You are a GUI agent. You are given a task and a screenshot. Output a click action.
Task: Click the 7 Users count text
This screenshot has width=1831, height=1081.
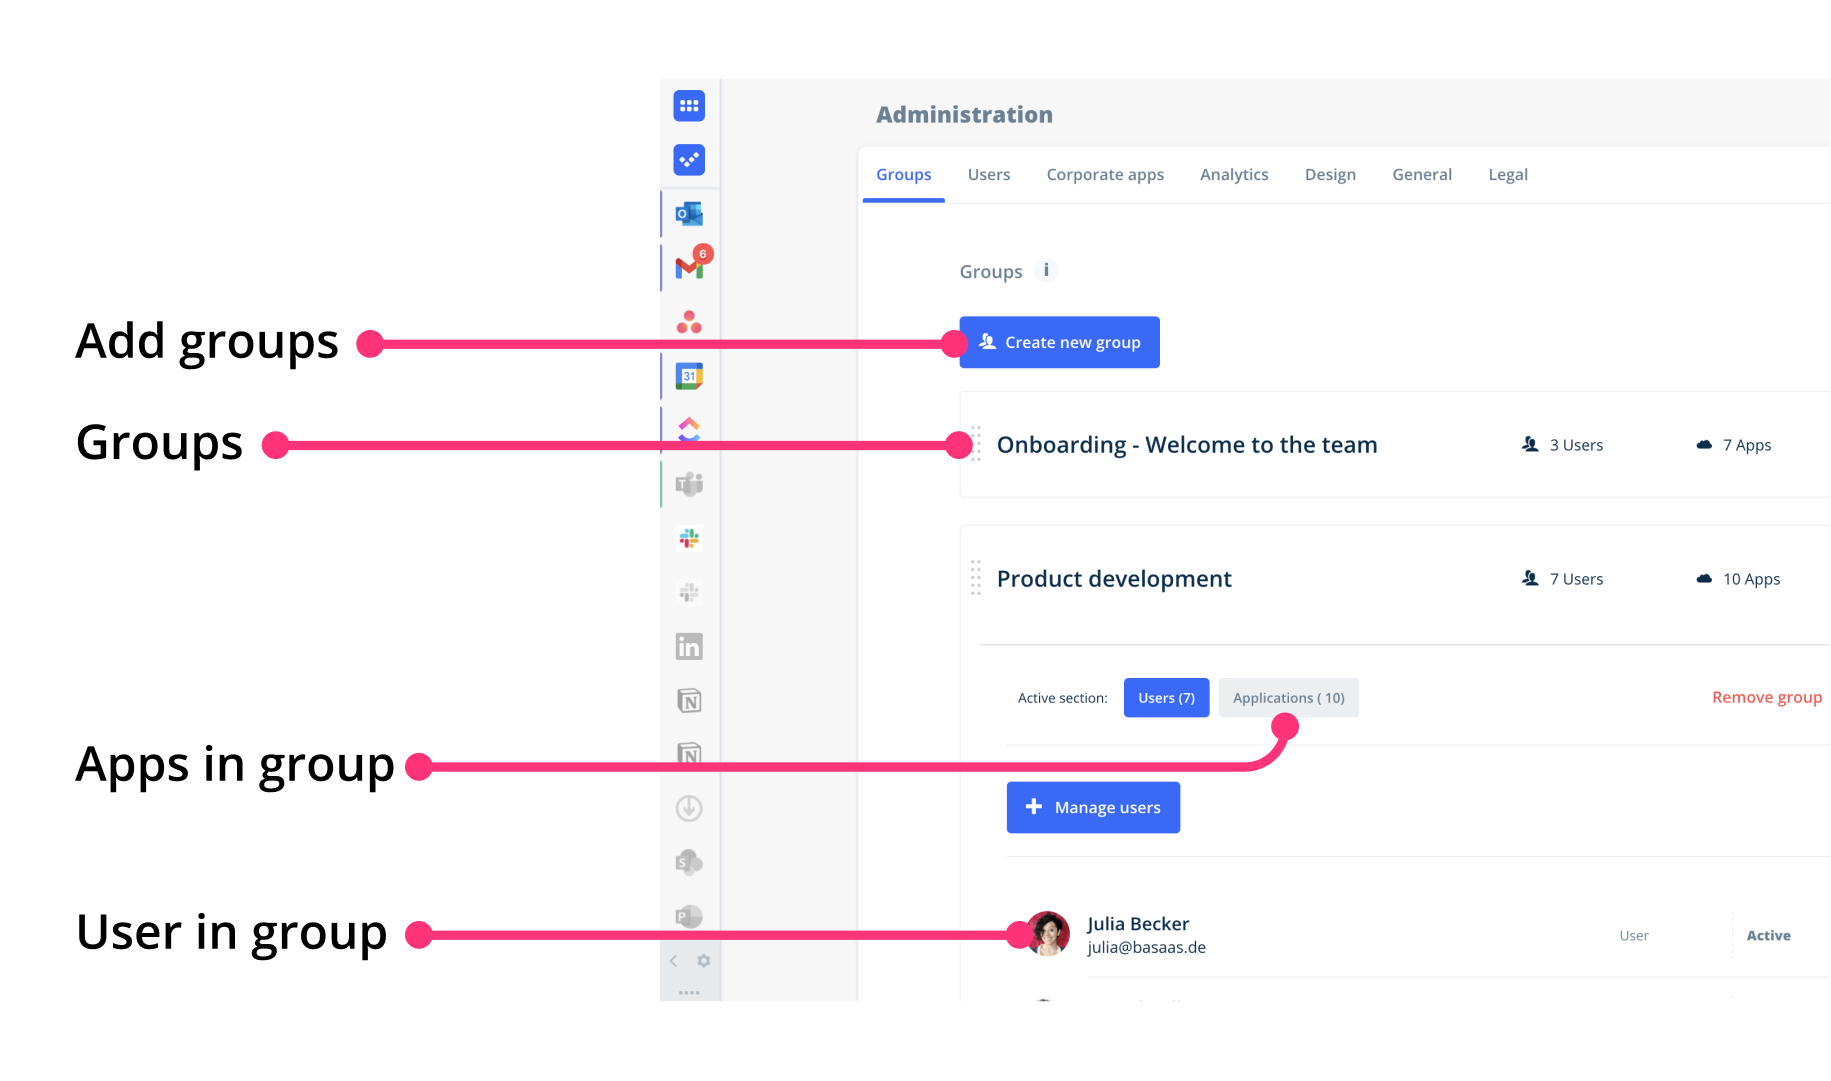[x=1576, y=579]
